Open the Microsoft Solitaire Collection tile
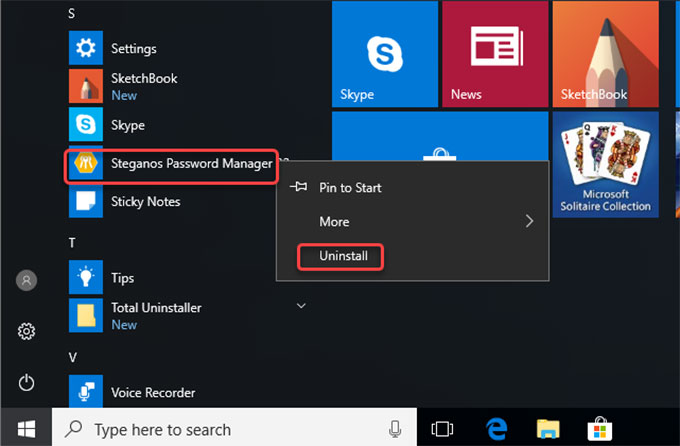 (605, 164)
